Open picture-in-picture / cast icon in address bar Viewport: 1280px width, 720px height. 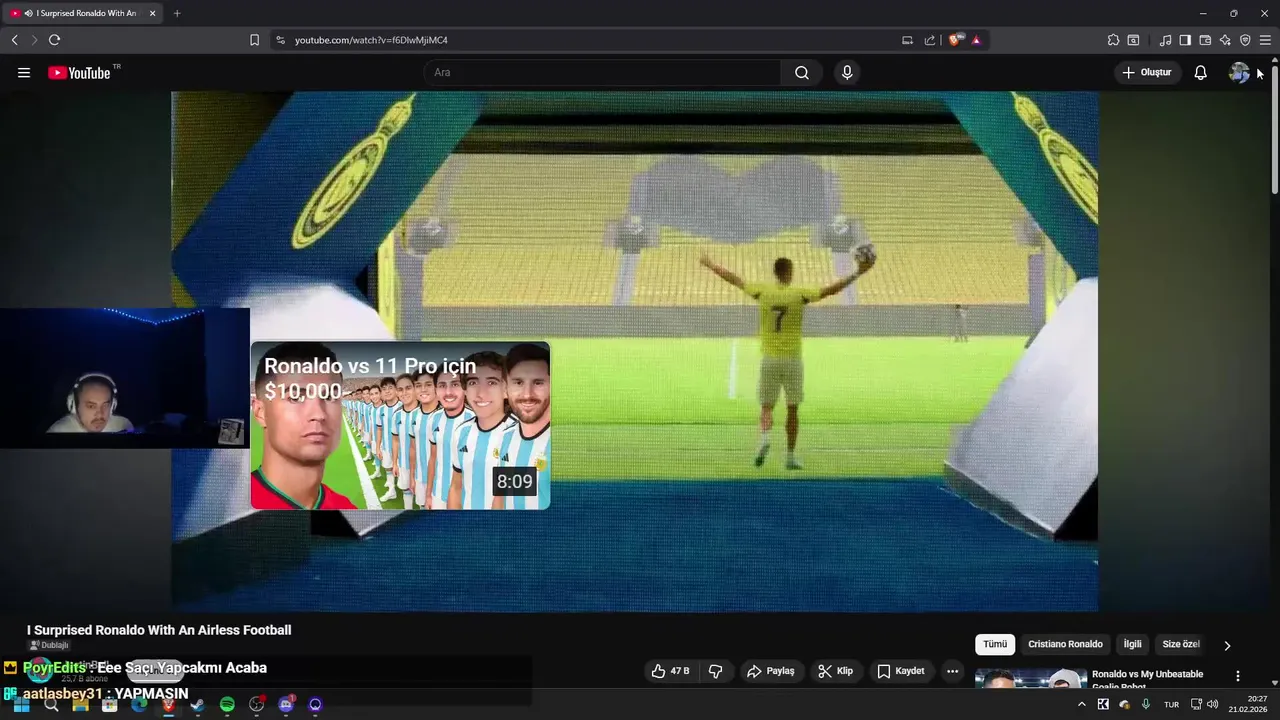click(x=907, y=40)
